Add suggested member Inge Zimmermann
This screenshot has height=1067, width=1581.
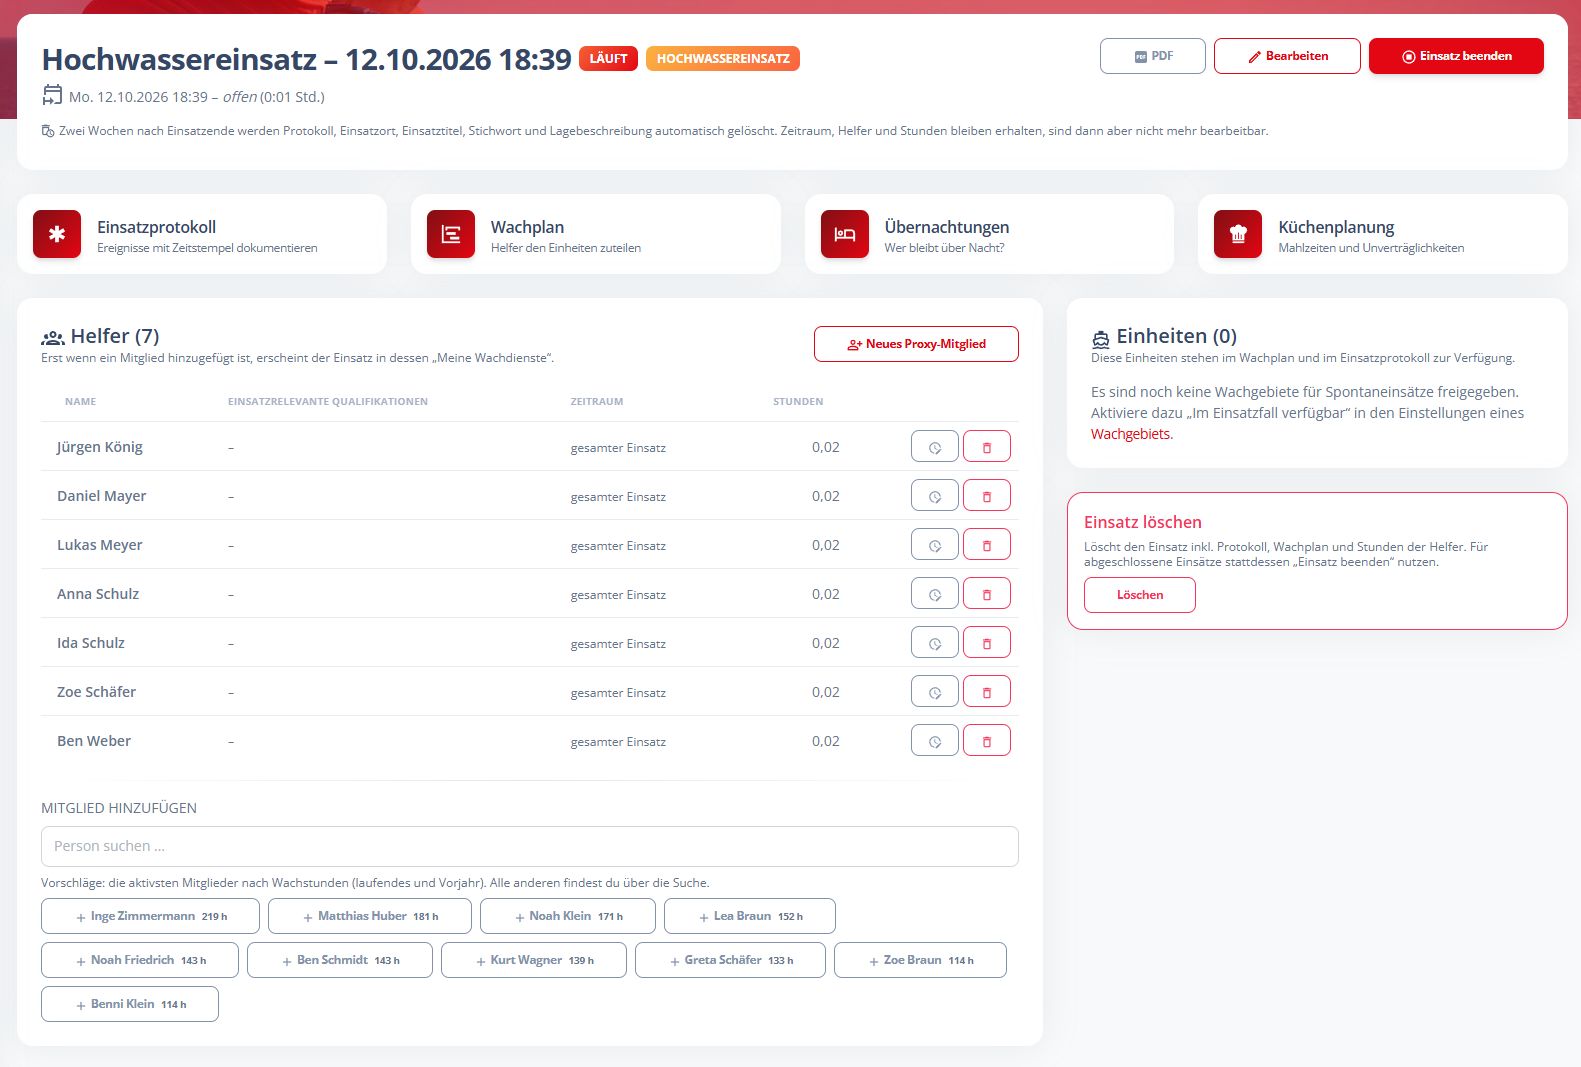click(x=150, y=916)
